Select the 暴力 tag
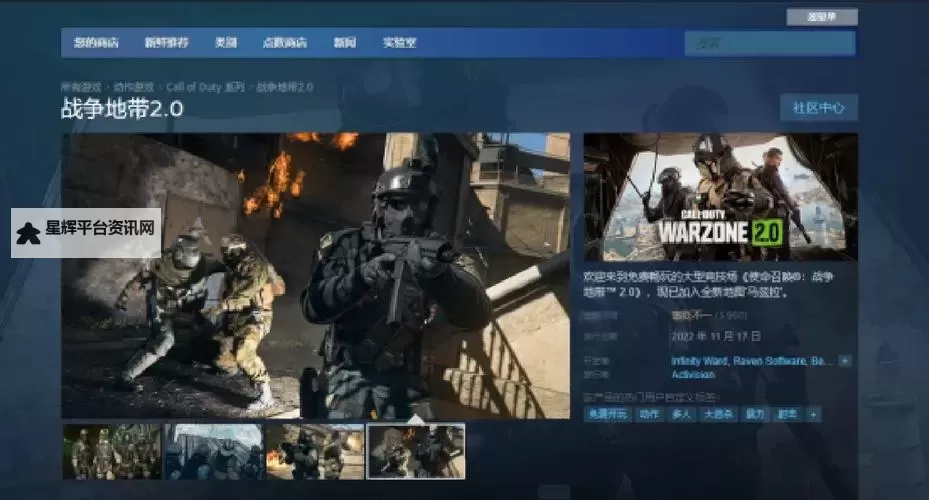Screen dimensions: 929x500 [x=755, y=414]
